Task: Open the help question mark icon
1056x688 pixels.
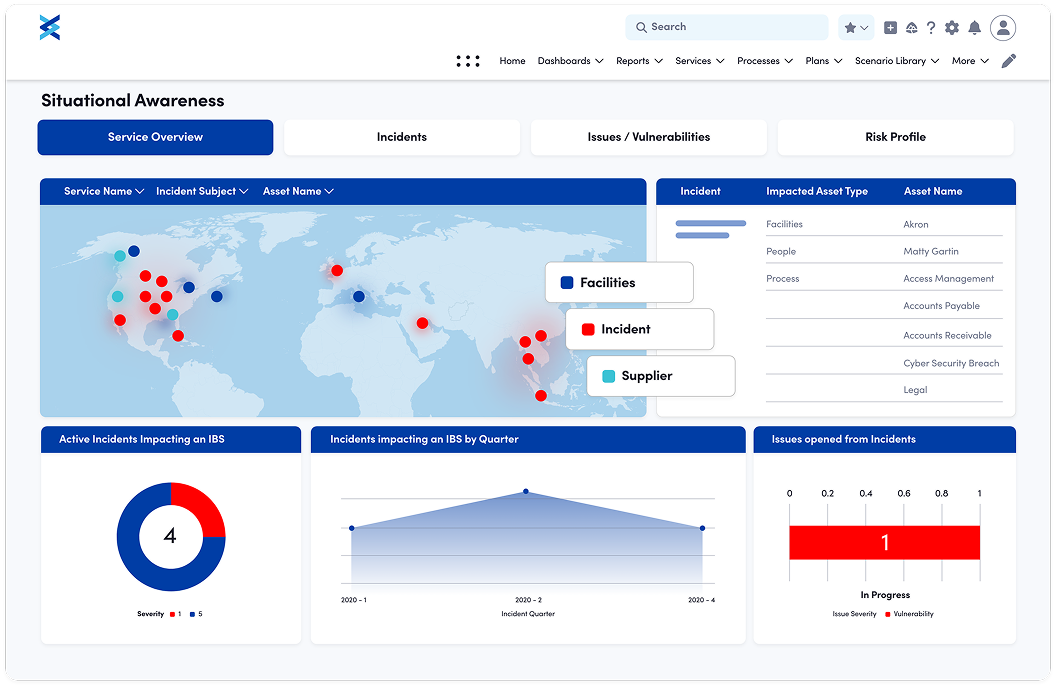Action: [x=931, y=28]
